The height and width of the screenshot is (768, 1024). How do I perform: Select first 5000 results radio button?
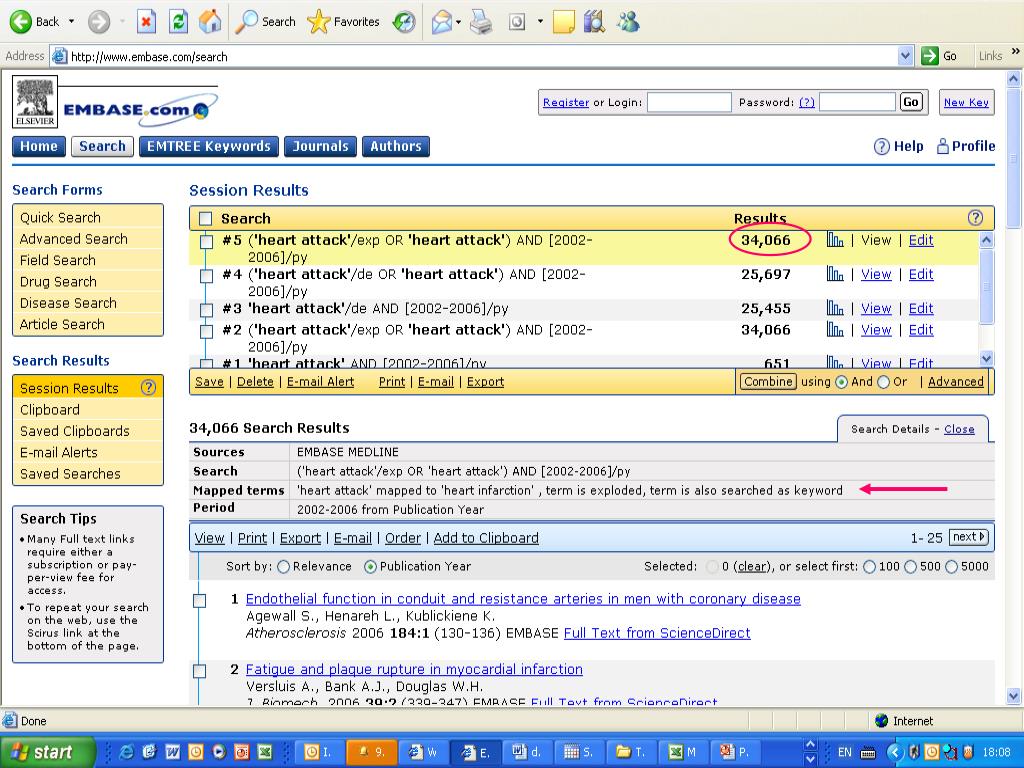coord(952,567)
